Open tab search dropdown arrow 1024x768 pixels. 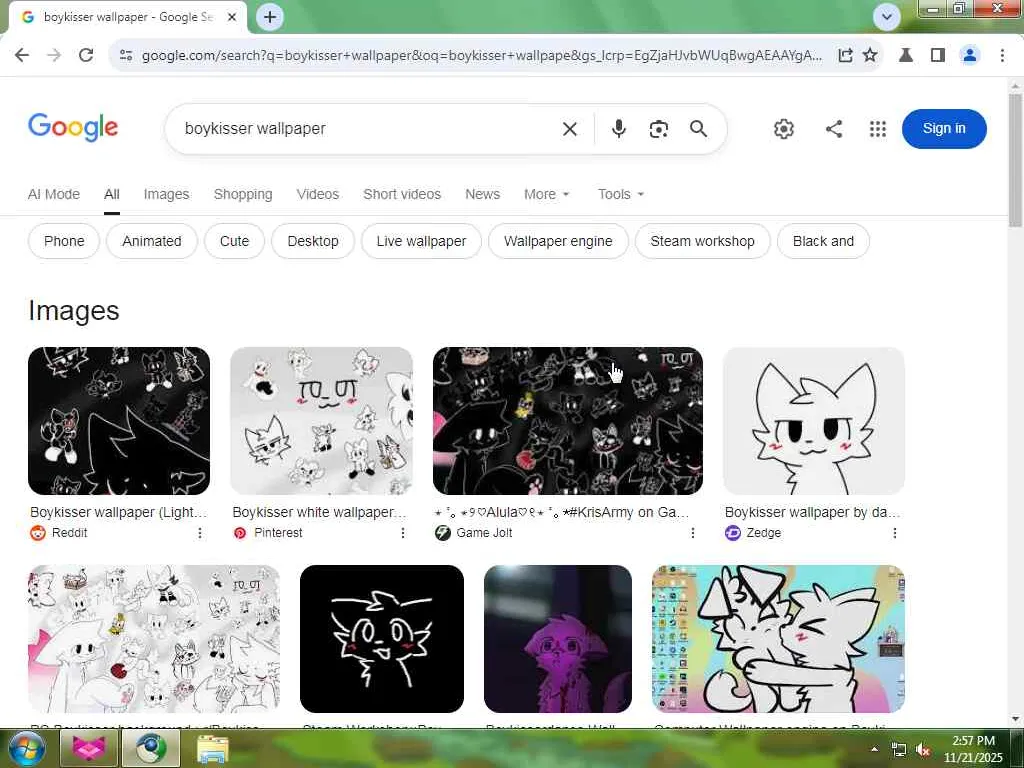coord(886,17)
